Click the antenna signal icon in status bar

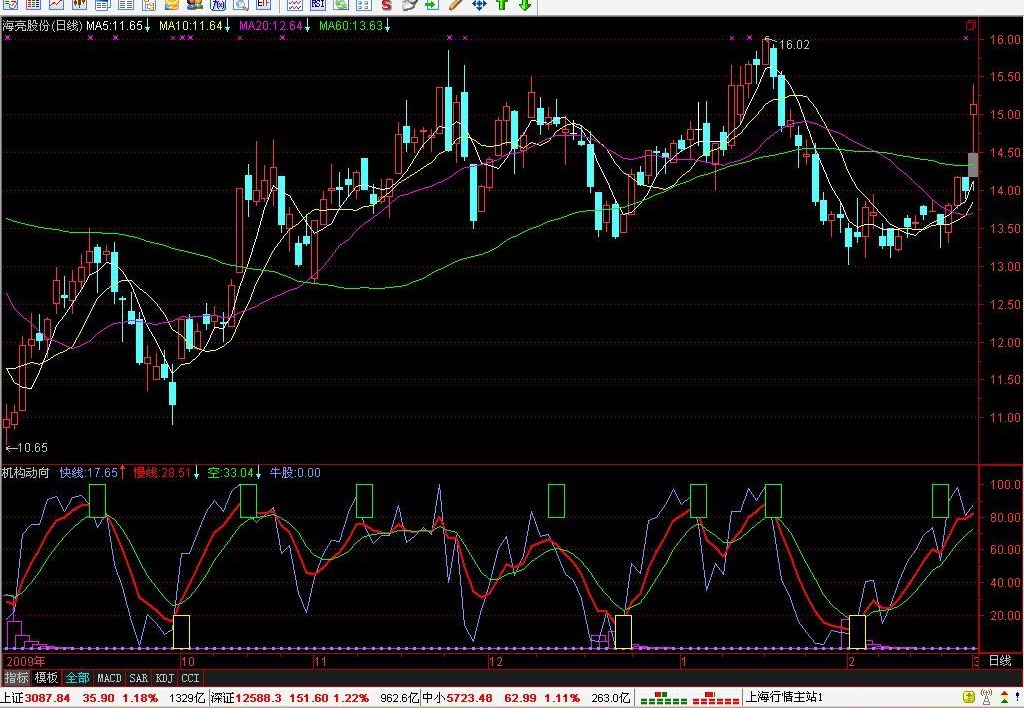(x=986, y=698)
